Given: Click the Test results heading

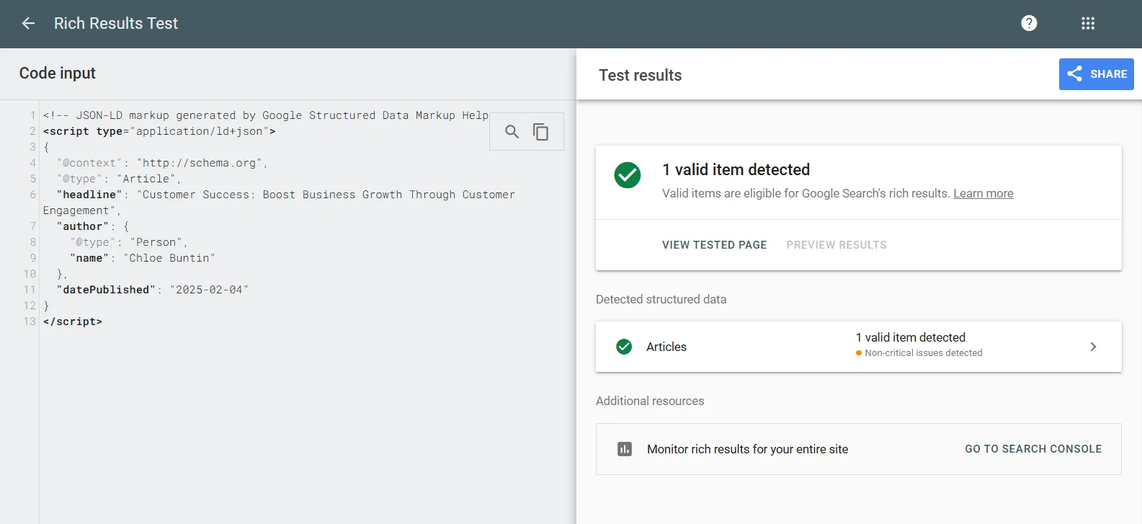Looking at the screenshot, I should 640,75.
